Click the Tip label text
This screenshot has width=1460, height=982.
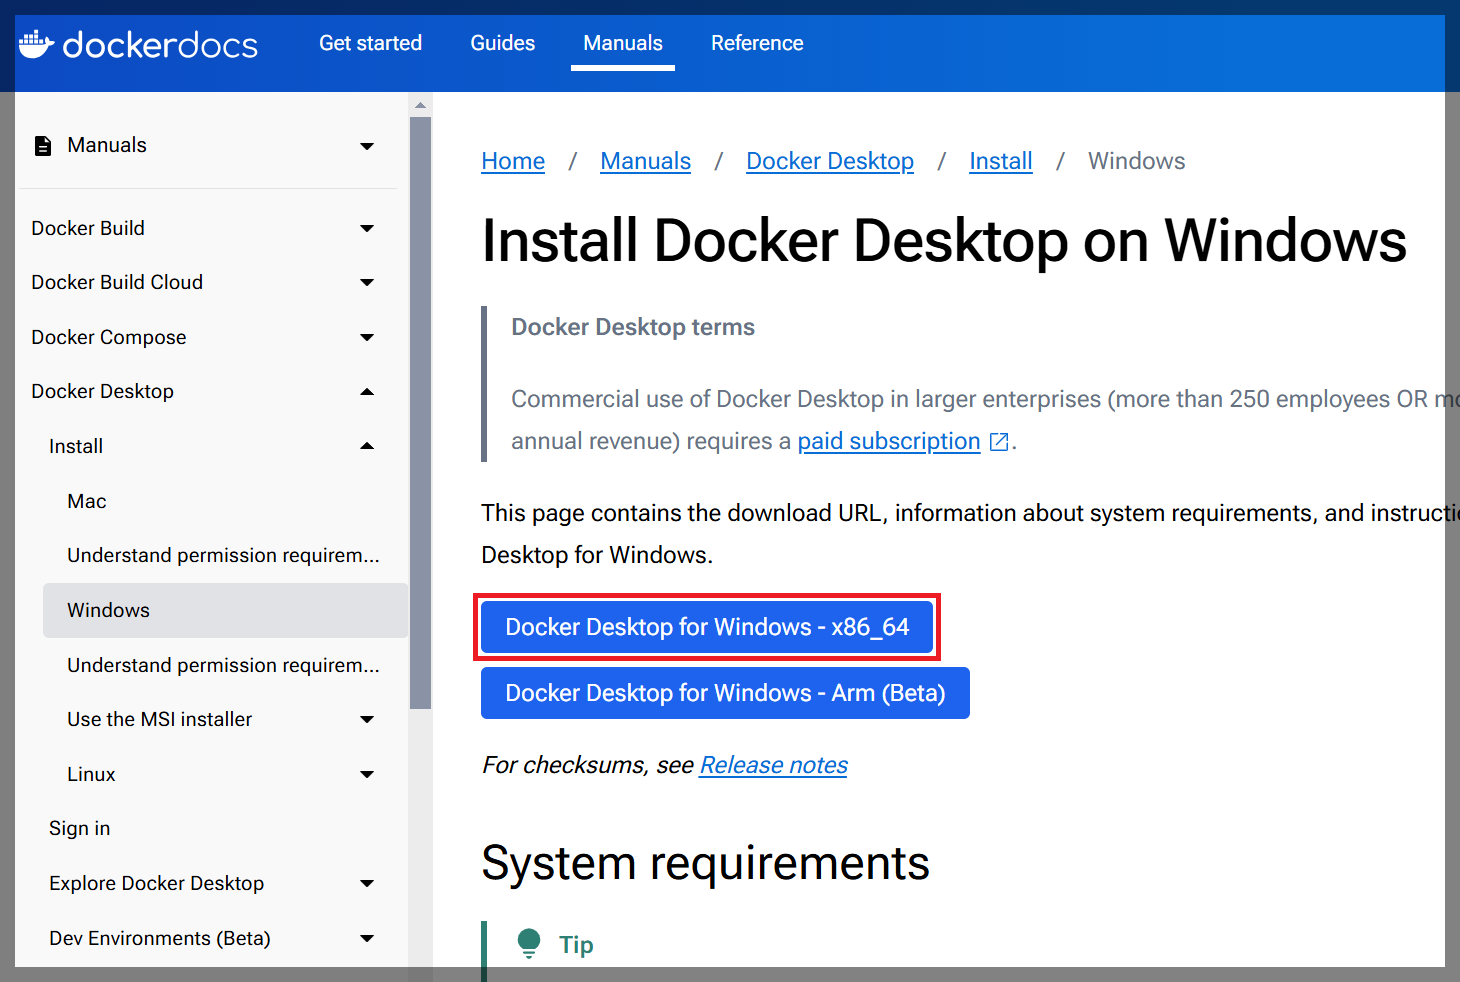pos(576,945)
